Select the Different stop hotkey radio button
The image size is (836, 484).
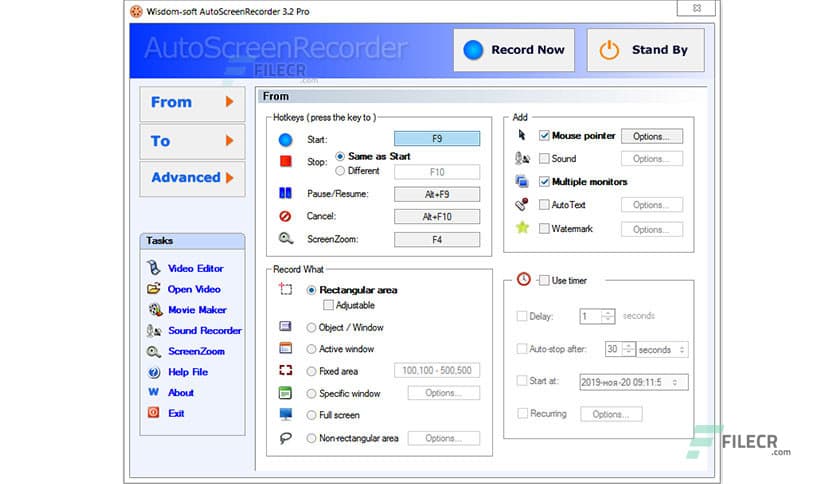tap(340, 171)
